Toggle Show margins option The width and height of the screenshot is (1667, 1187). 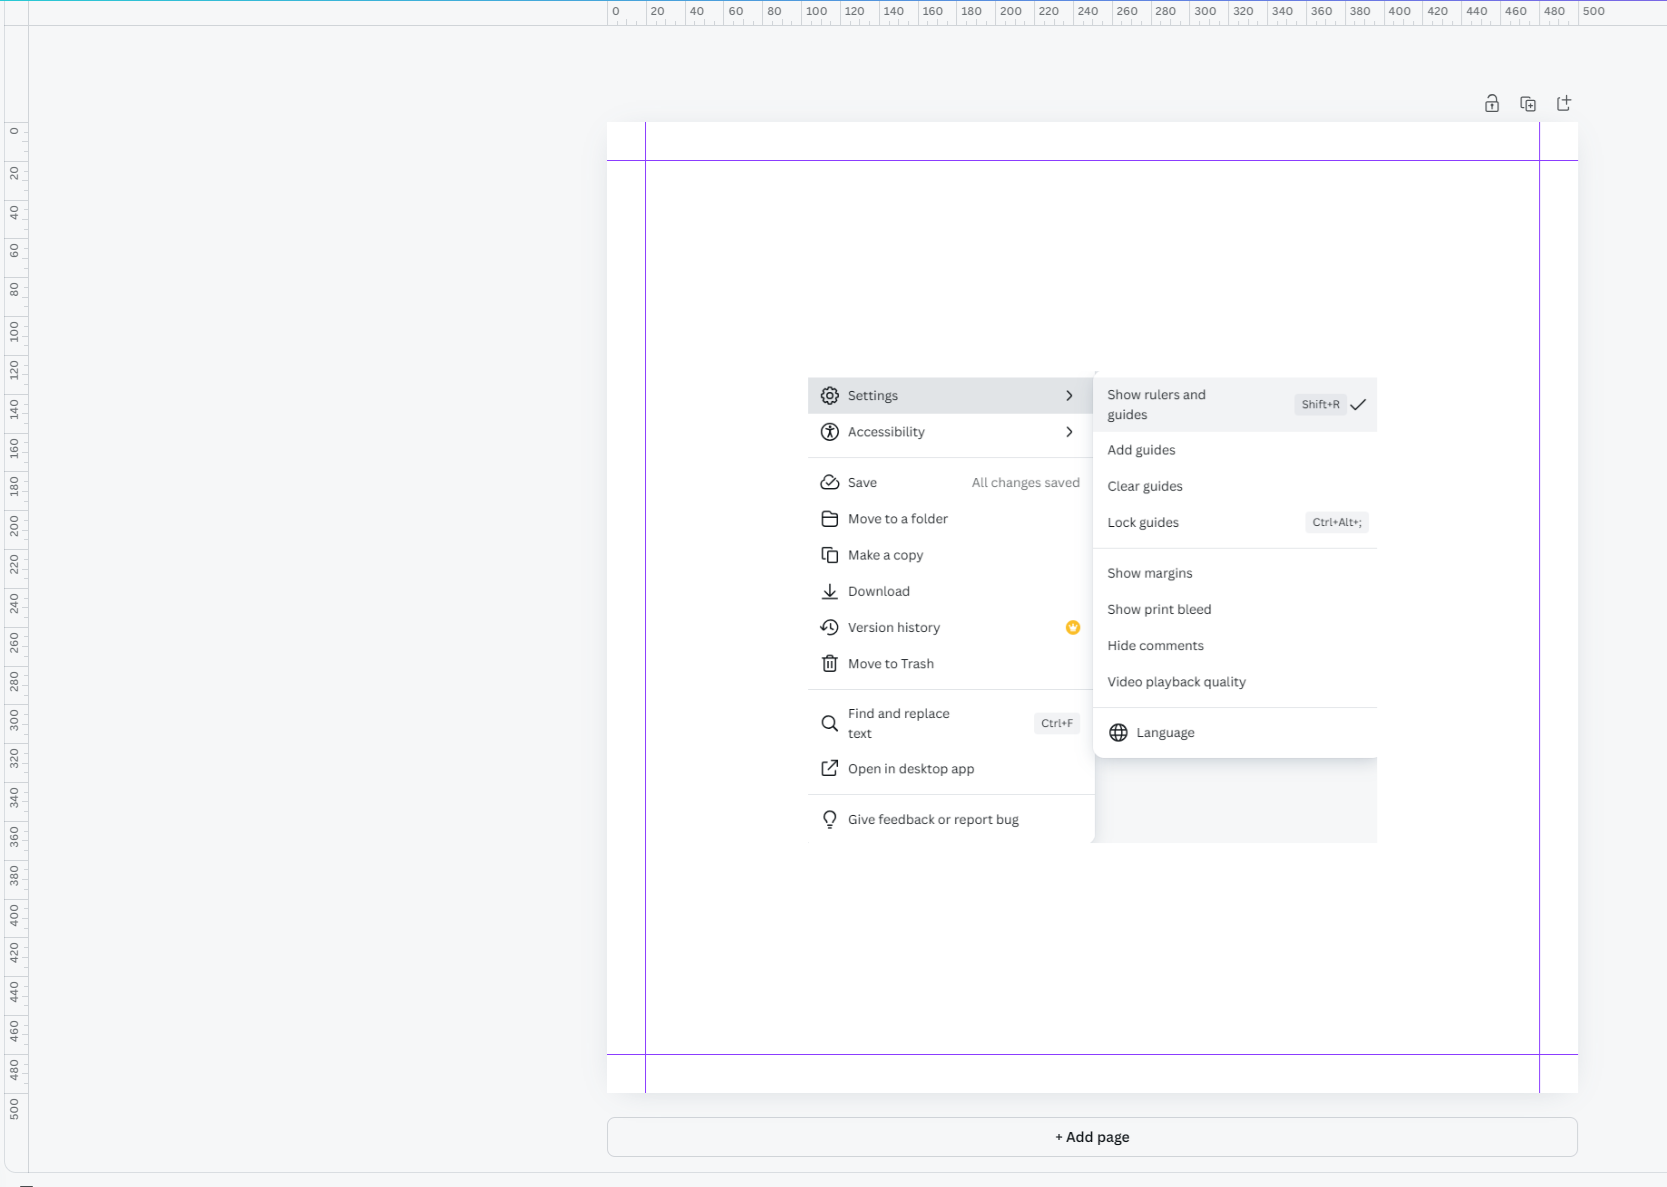1235,573
